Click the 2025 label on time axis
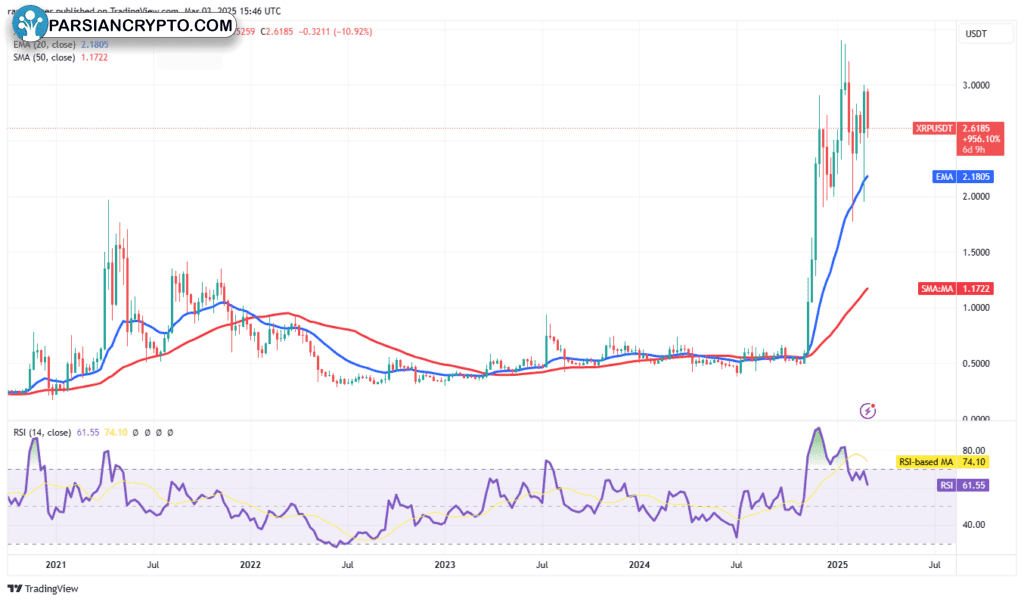This screenshot has width=1024, height=602. (837, 565)
